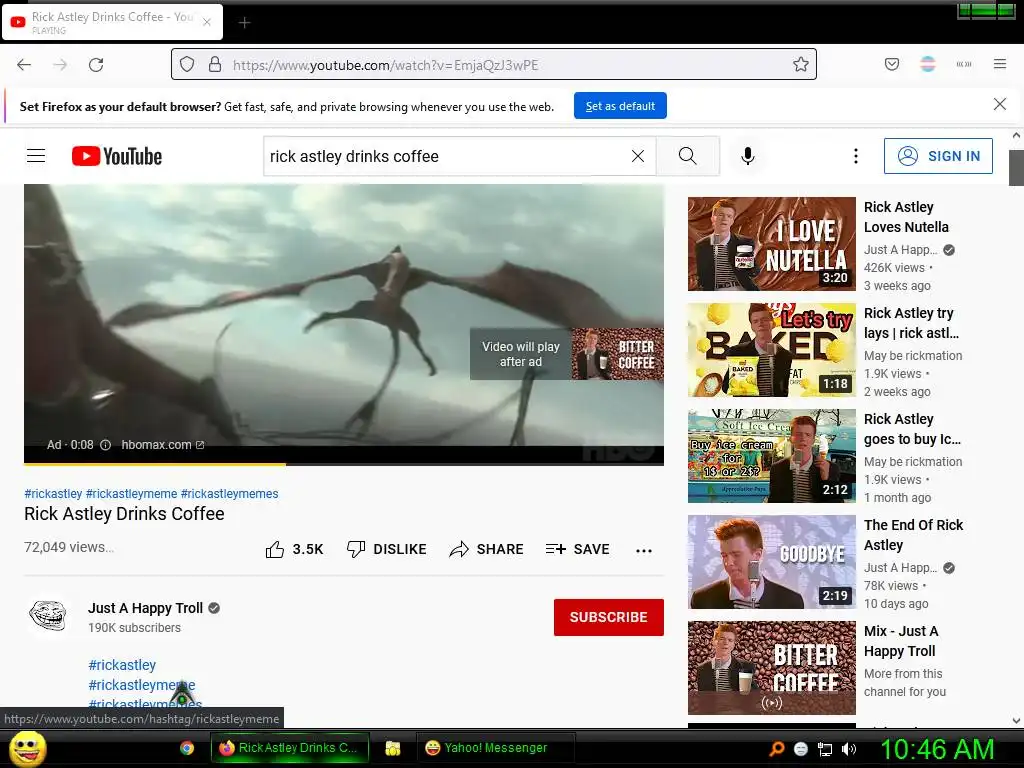Click the ad progress bar
This screenshot has height=768, width=1024.
pos(344,464)
